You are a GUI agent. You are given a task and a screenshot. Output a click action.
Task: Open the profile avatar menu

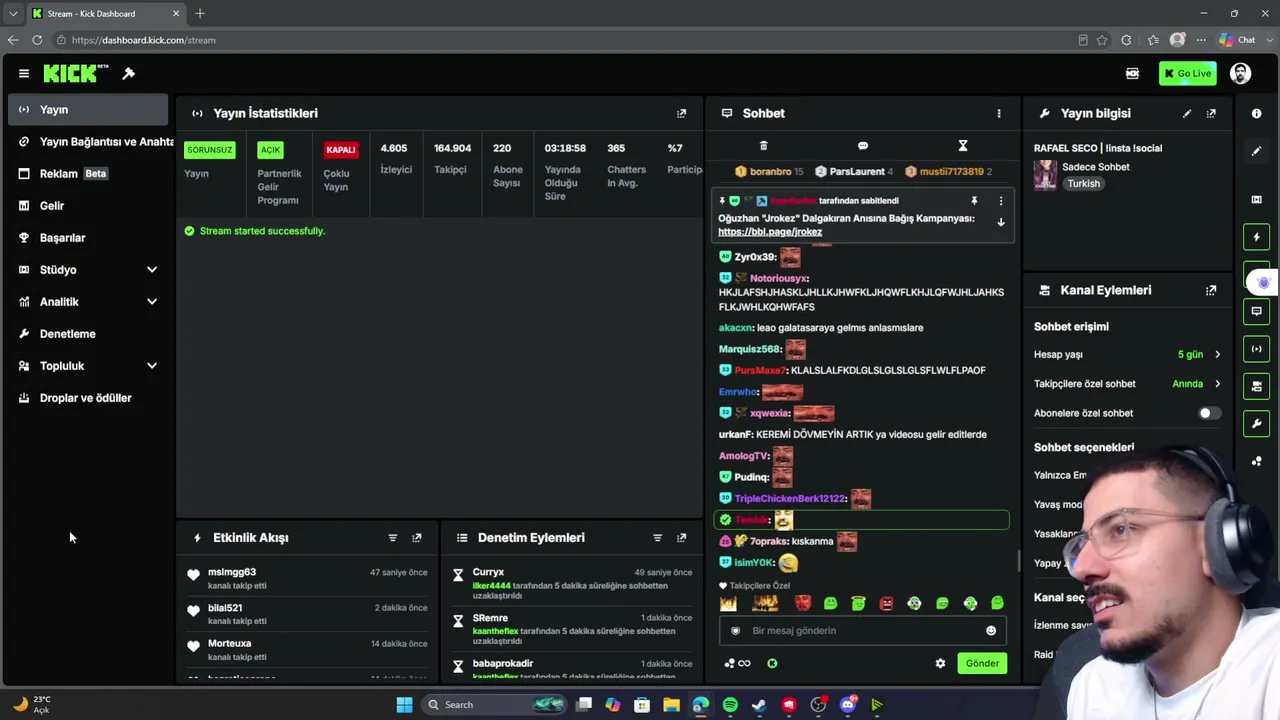(1240, 73)
